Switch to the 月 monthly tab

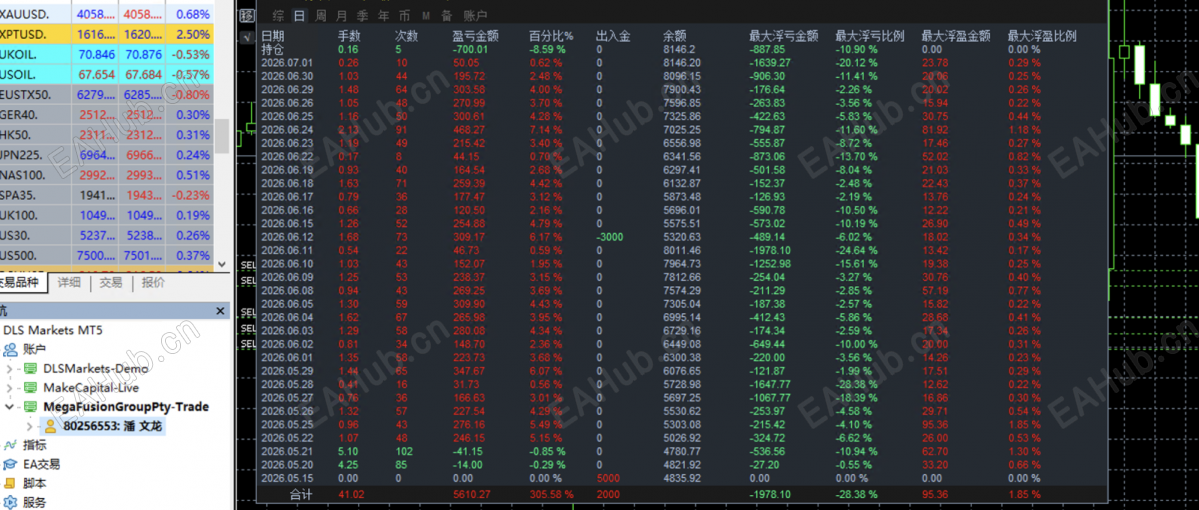point(341,15)
